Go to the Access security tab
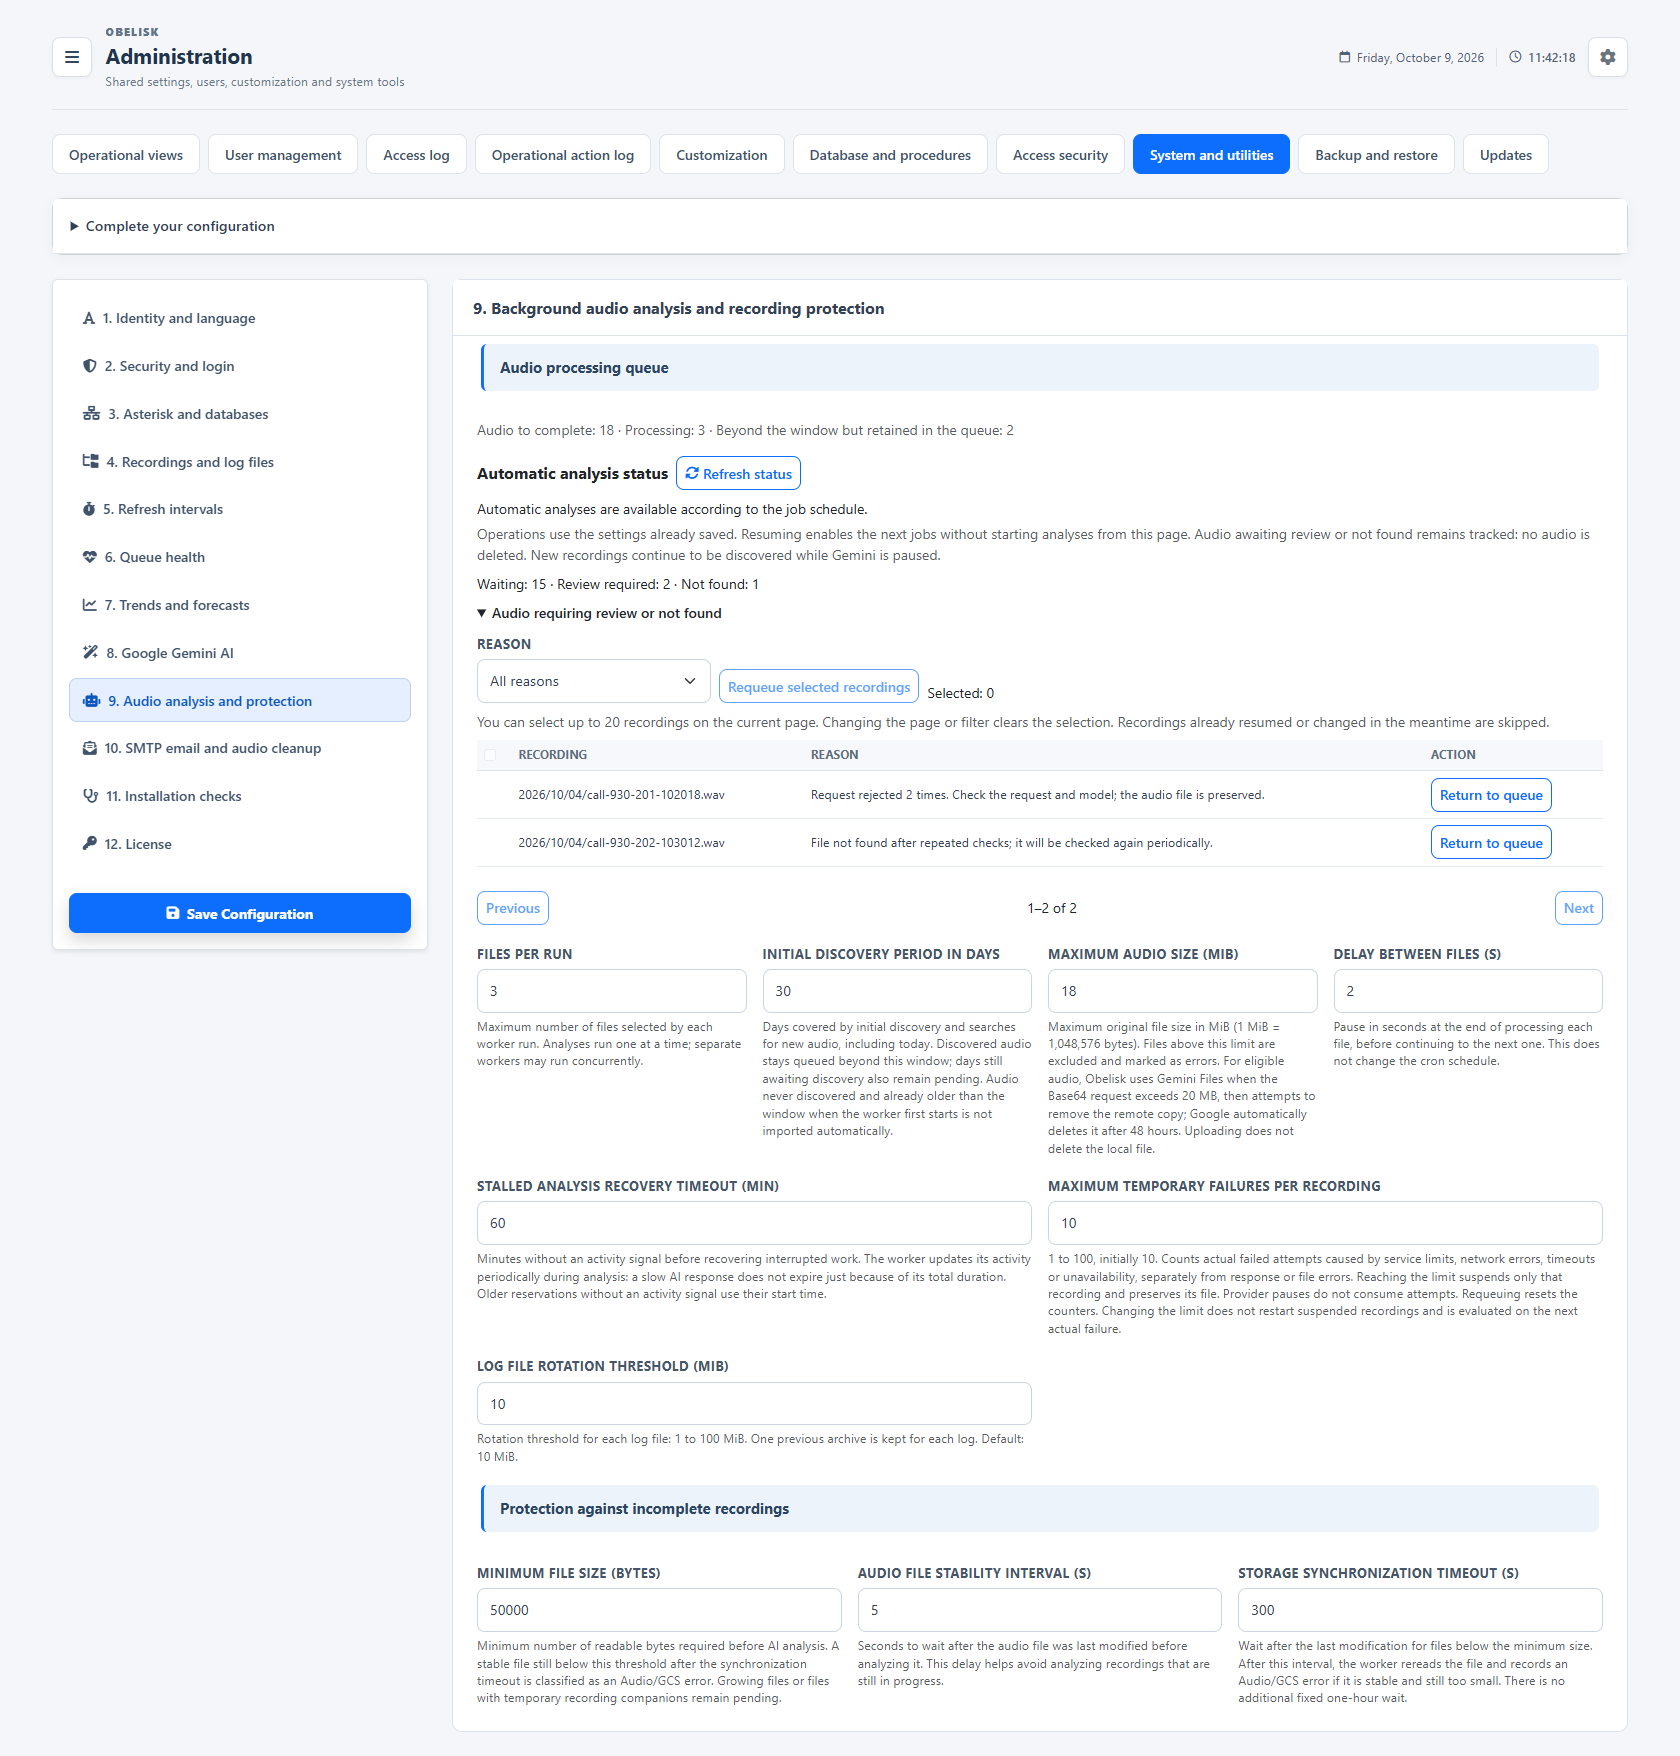The image size is (1680, 1756). [1060, 155]
